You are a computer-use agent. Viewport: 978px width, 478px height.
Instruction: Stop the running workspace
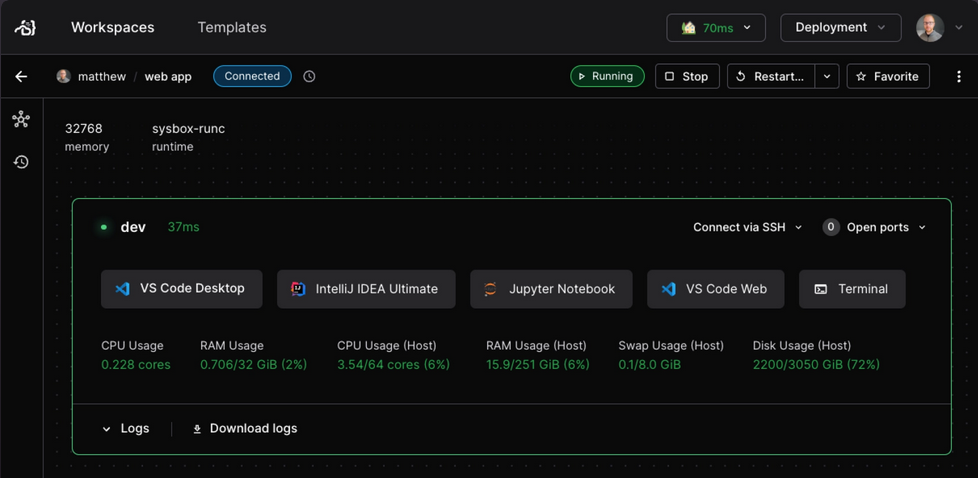coord(687,76)
